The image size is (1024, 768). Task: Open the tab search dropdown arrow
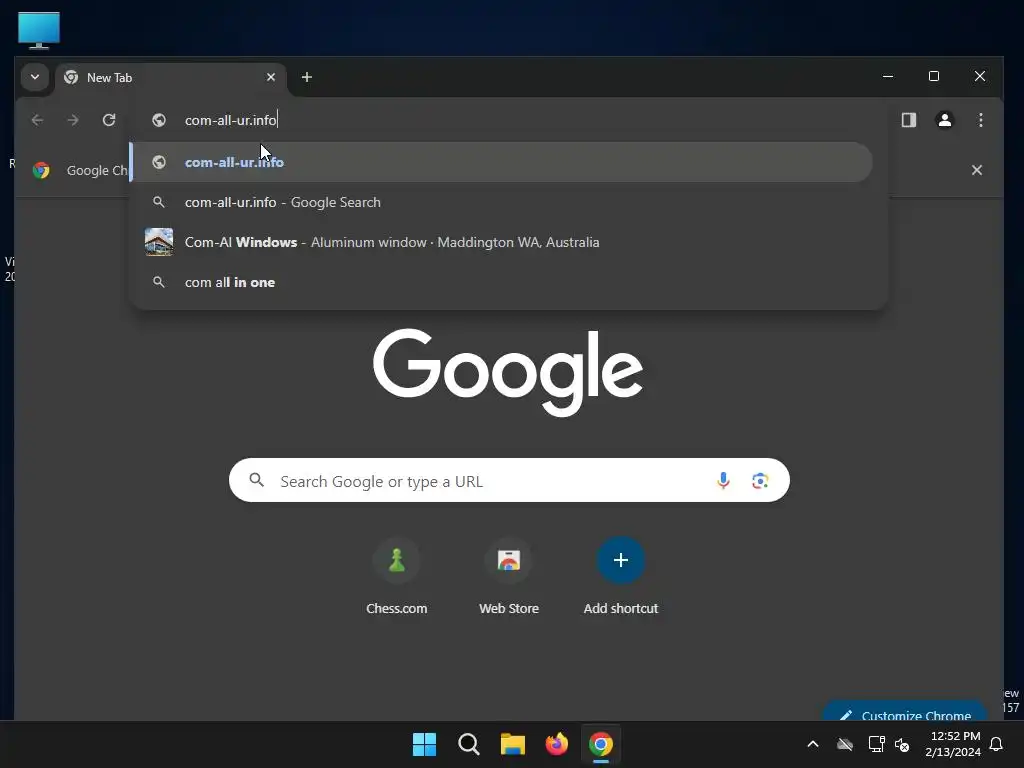point(35,77)
